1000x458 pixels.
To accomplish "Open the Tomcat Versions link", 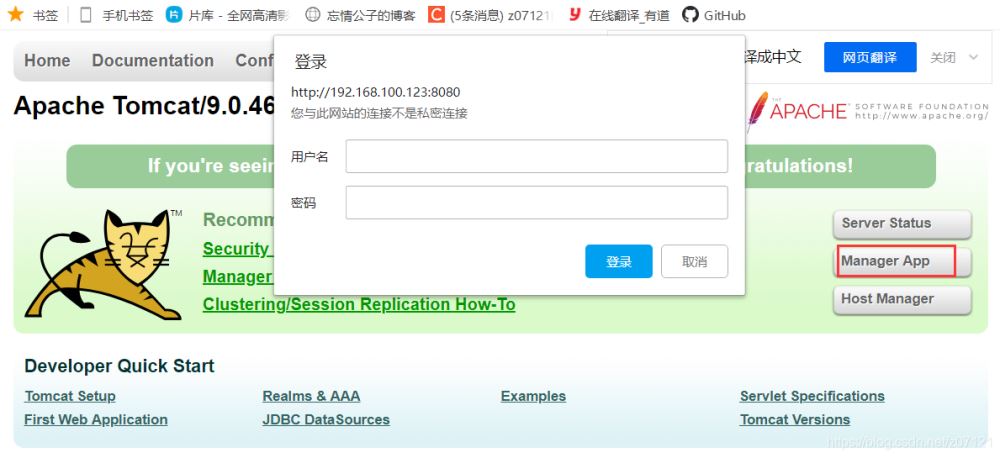I will click(795, 420).
